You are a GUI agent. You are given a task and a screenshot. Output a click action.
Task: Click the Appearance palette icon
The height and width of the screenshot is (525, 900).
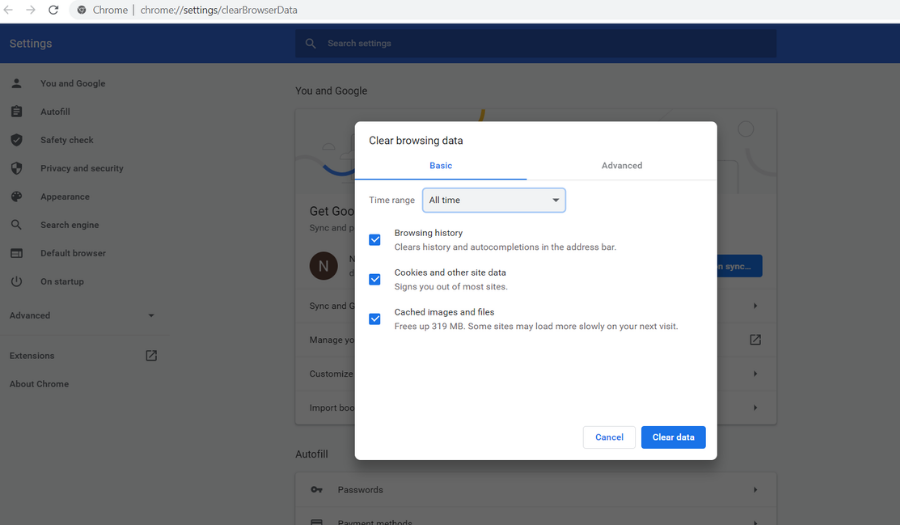pyautogui.click(x=17, y=196)
